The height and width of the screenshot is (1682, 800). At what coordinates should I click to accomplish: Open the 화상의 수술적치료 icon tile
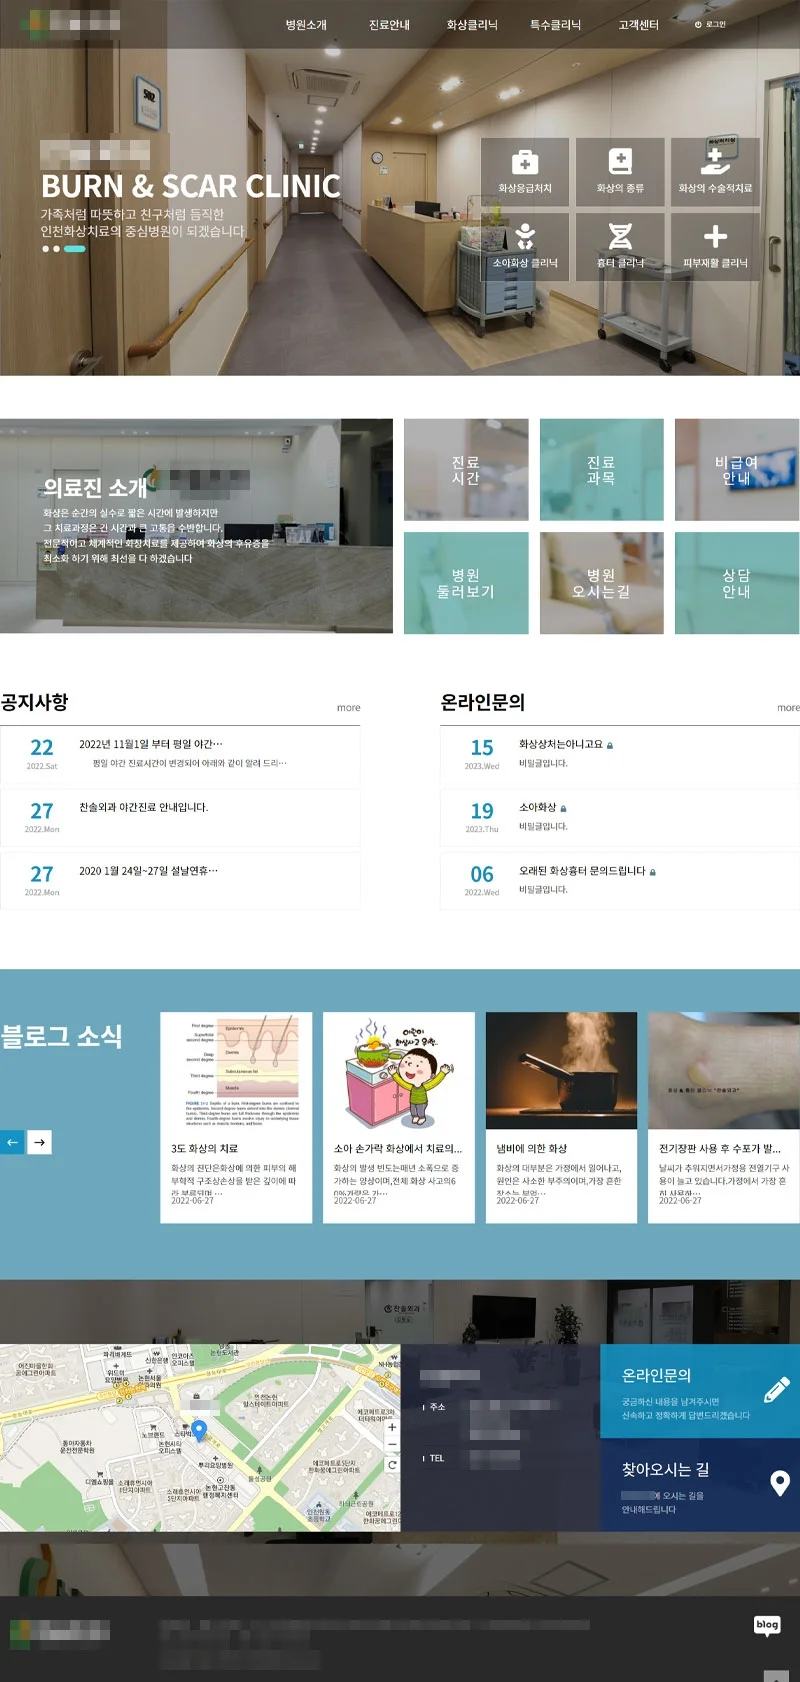[x=715, y=172]
